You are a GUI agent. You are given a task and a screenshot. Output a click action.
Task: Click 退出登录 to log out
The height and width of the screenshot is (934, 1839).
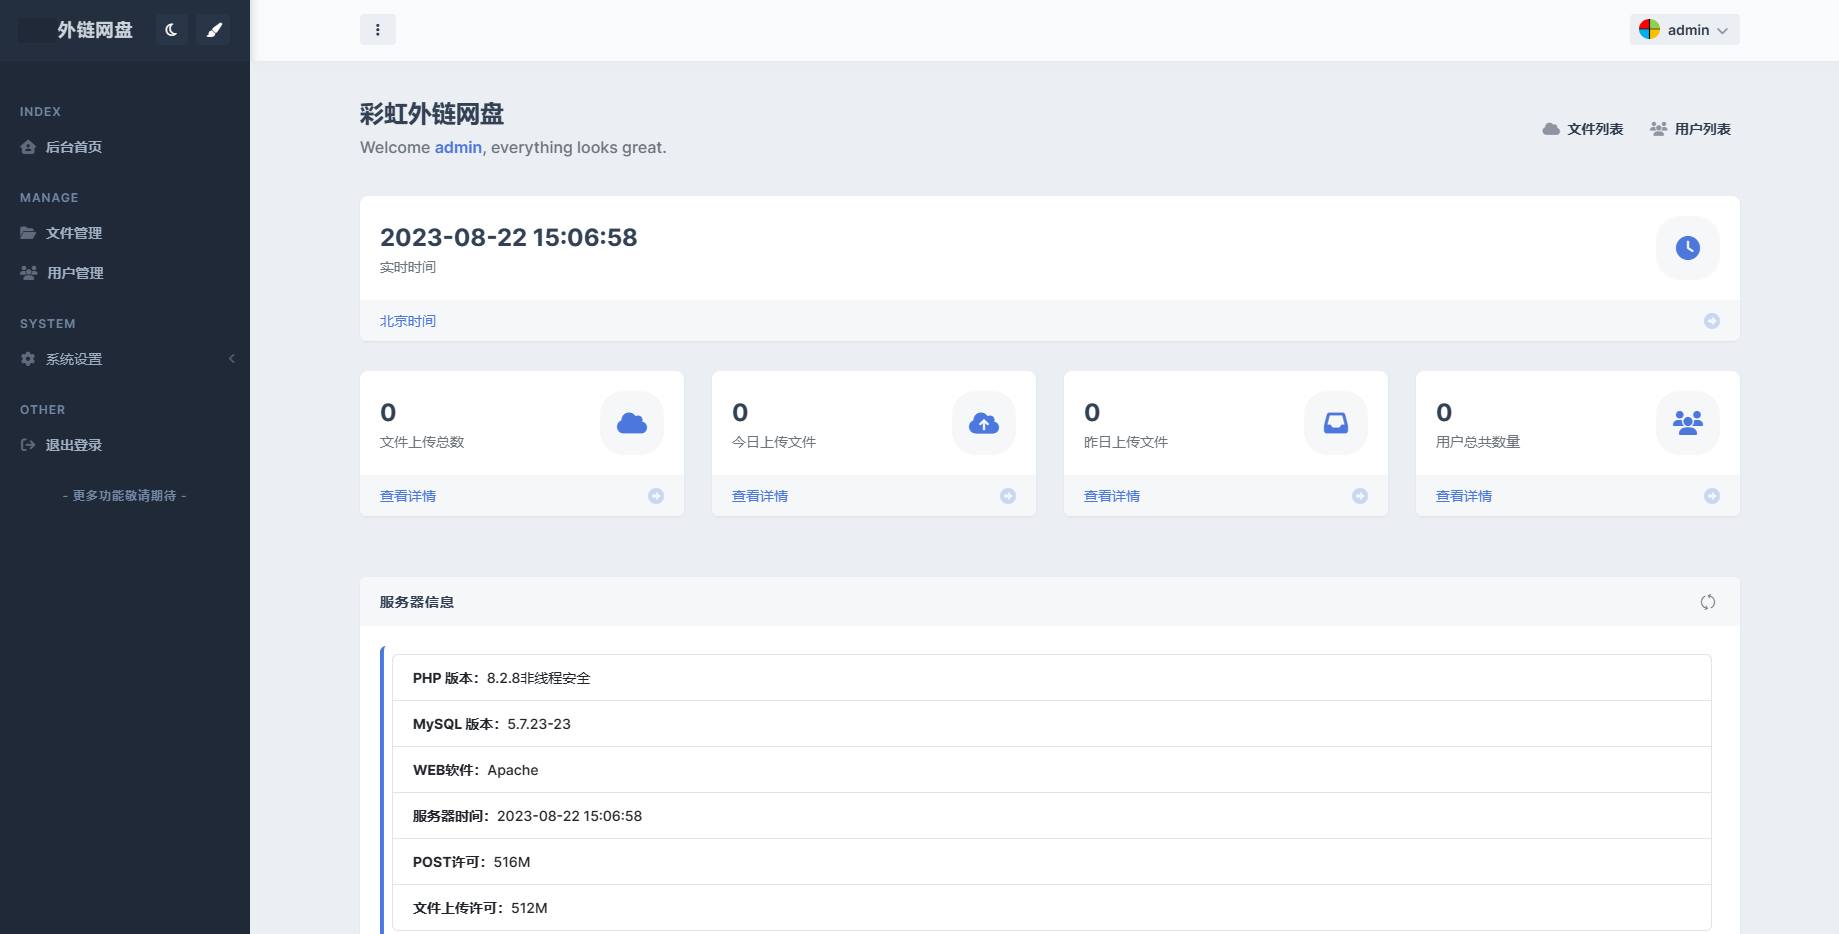point(74,445)
